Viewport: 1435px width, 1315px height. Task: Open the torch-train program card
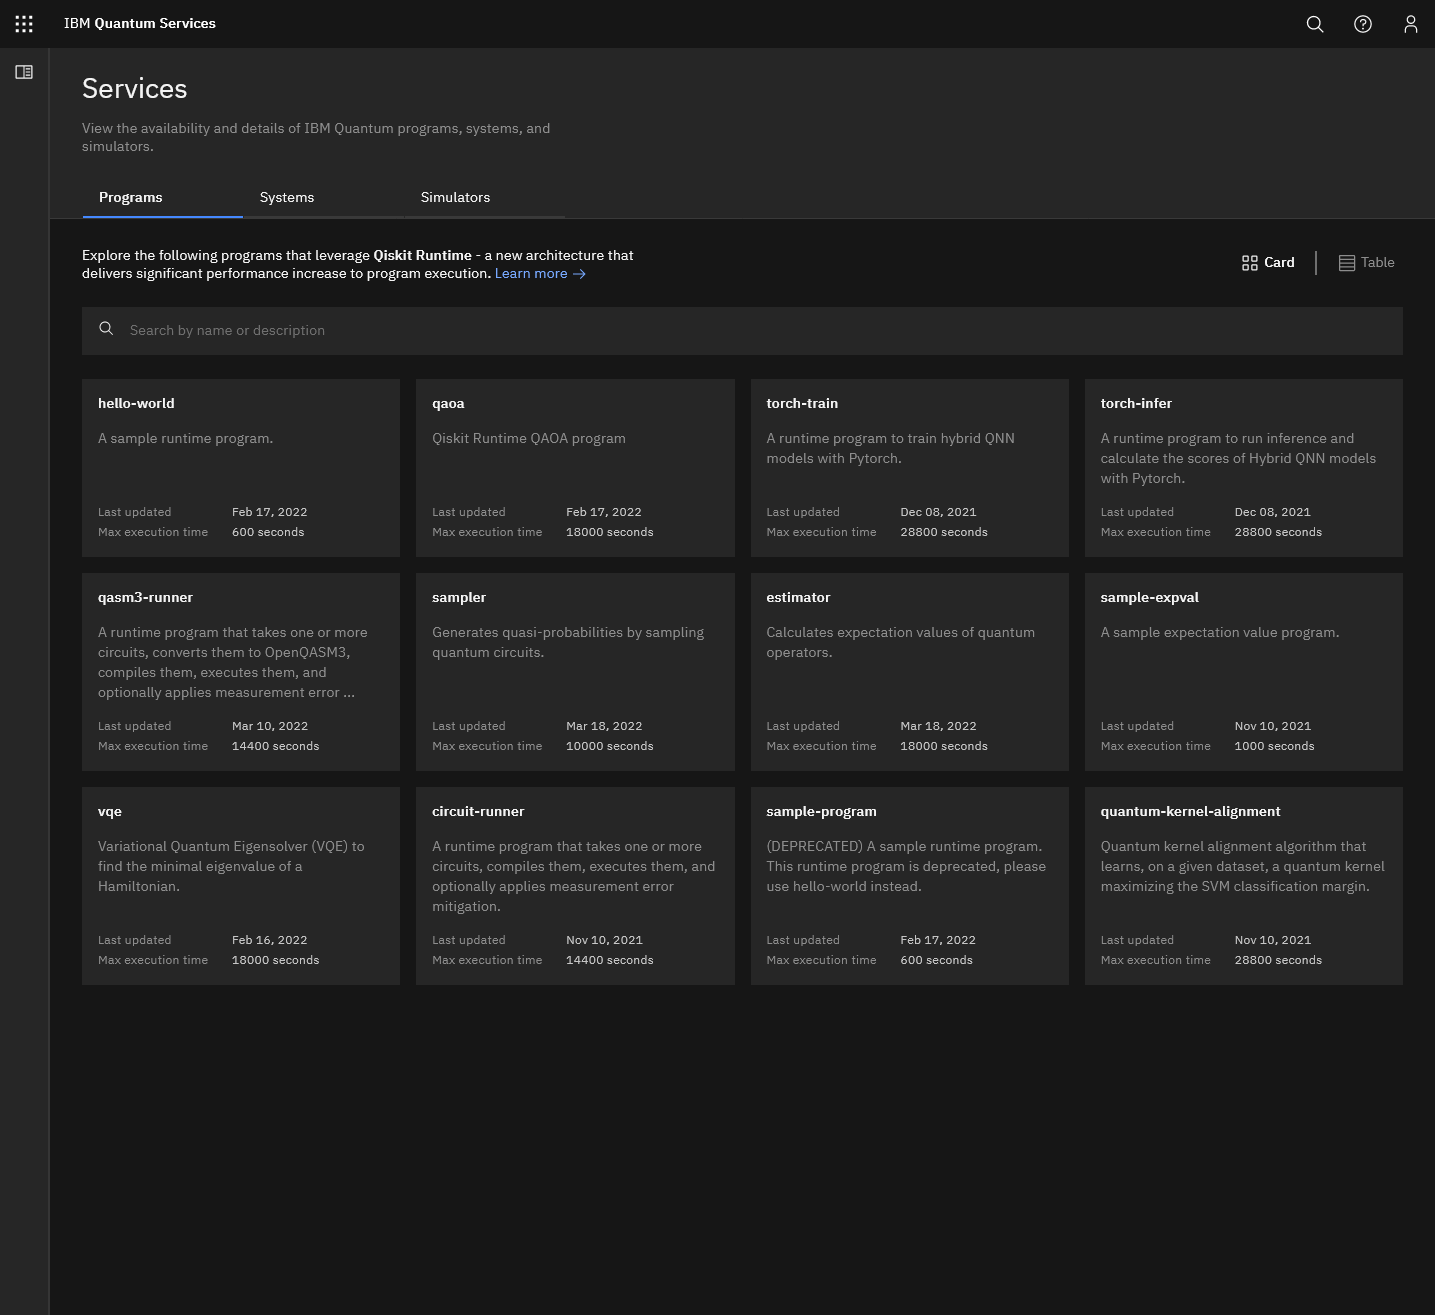point(909,468)
